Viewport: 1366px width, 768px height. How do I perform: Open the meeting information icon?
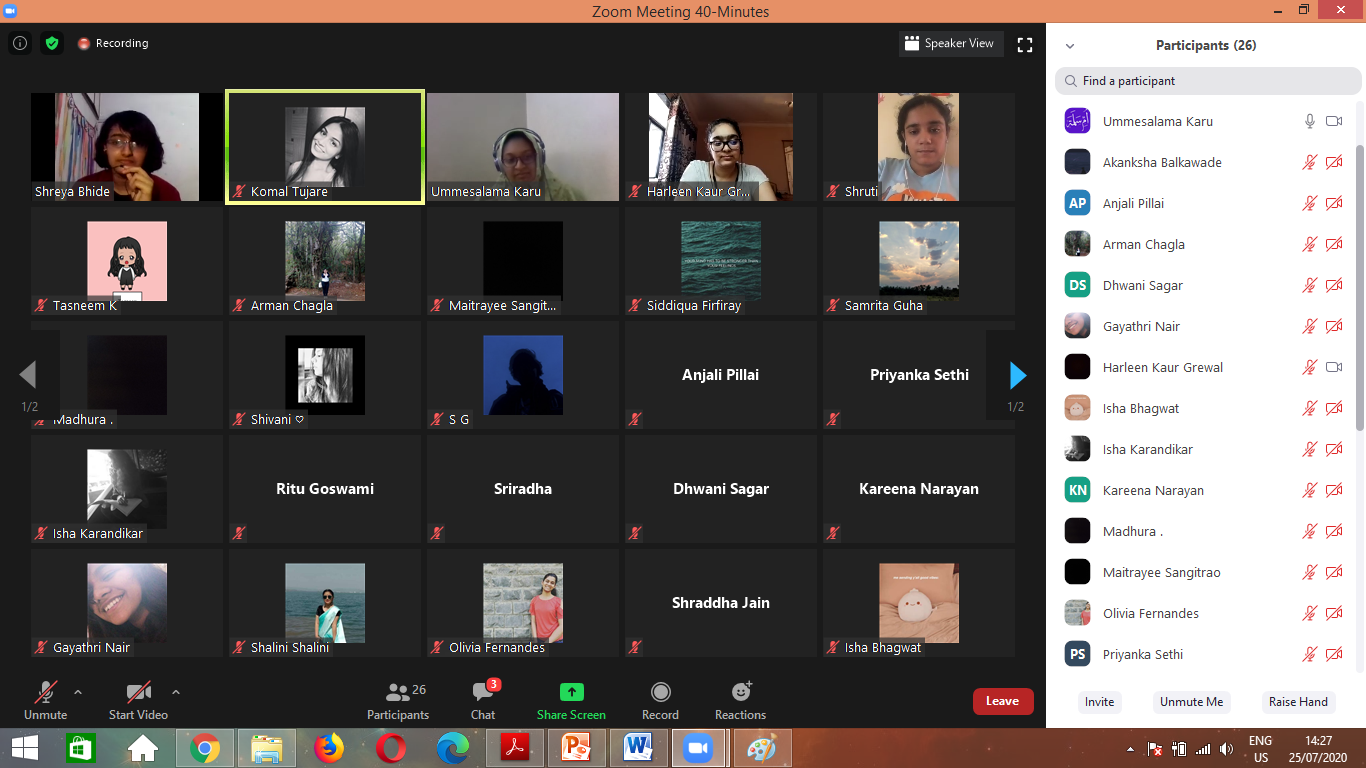click(19, 43)
